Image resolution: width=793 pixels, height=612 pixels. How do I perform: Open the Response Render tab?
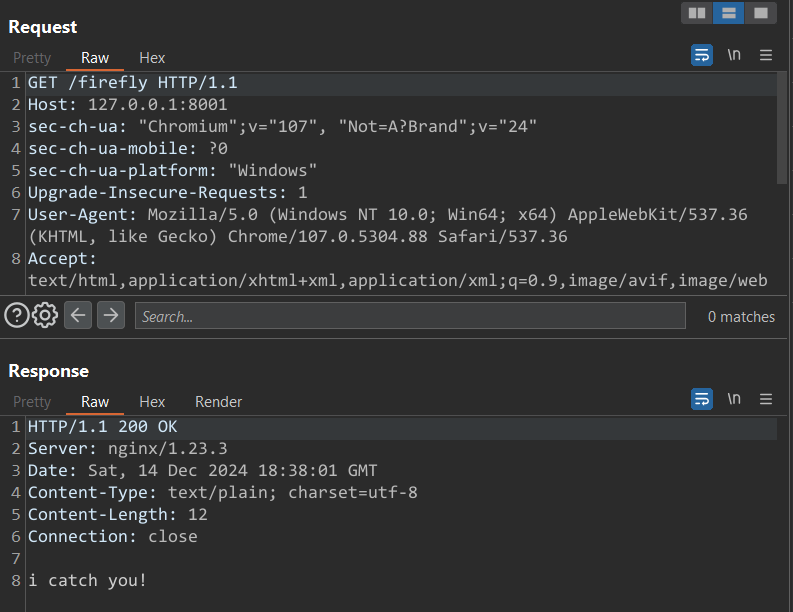218,402
